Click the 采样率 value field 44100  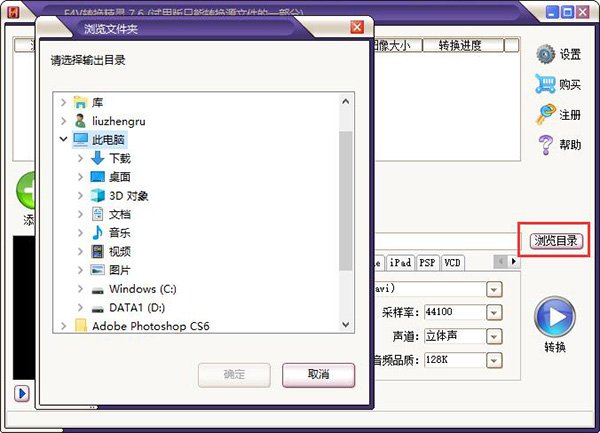pos(455,313)
